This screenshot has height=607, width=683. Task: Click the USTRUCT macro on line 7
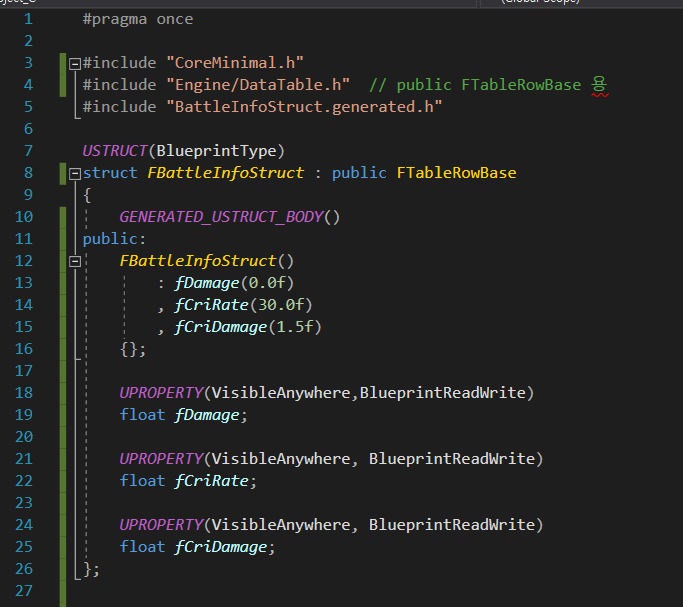115,151
